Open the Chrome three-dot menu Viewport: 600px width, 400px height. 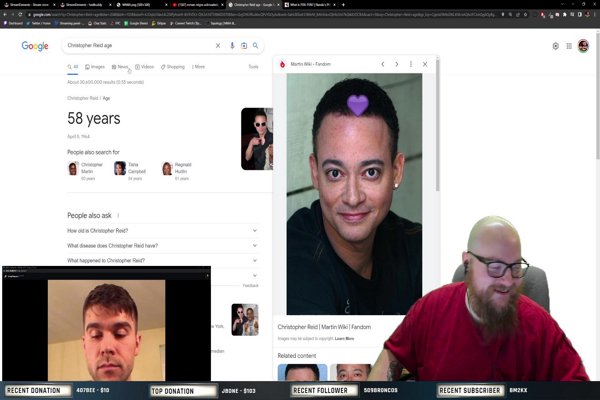595,15
